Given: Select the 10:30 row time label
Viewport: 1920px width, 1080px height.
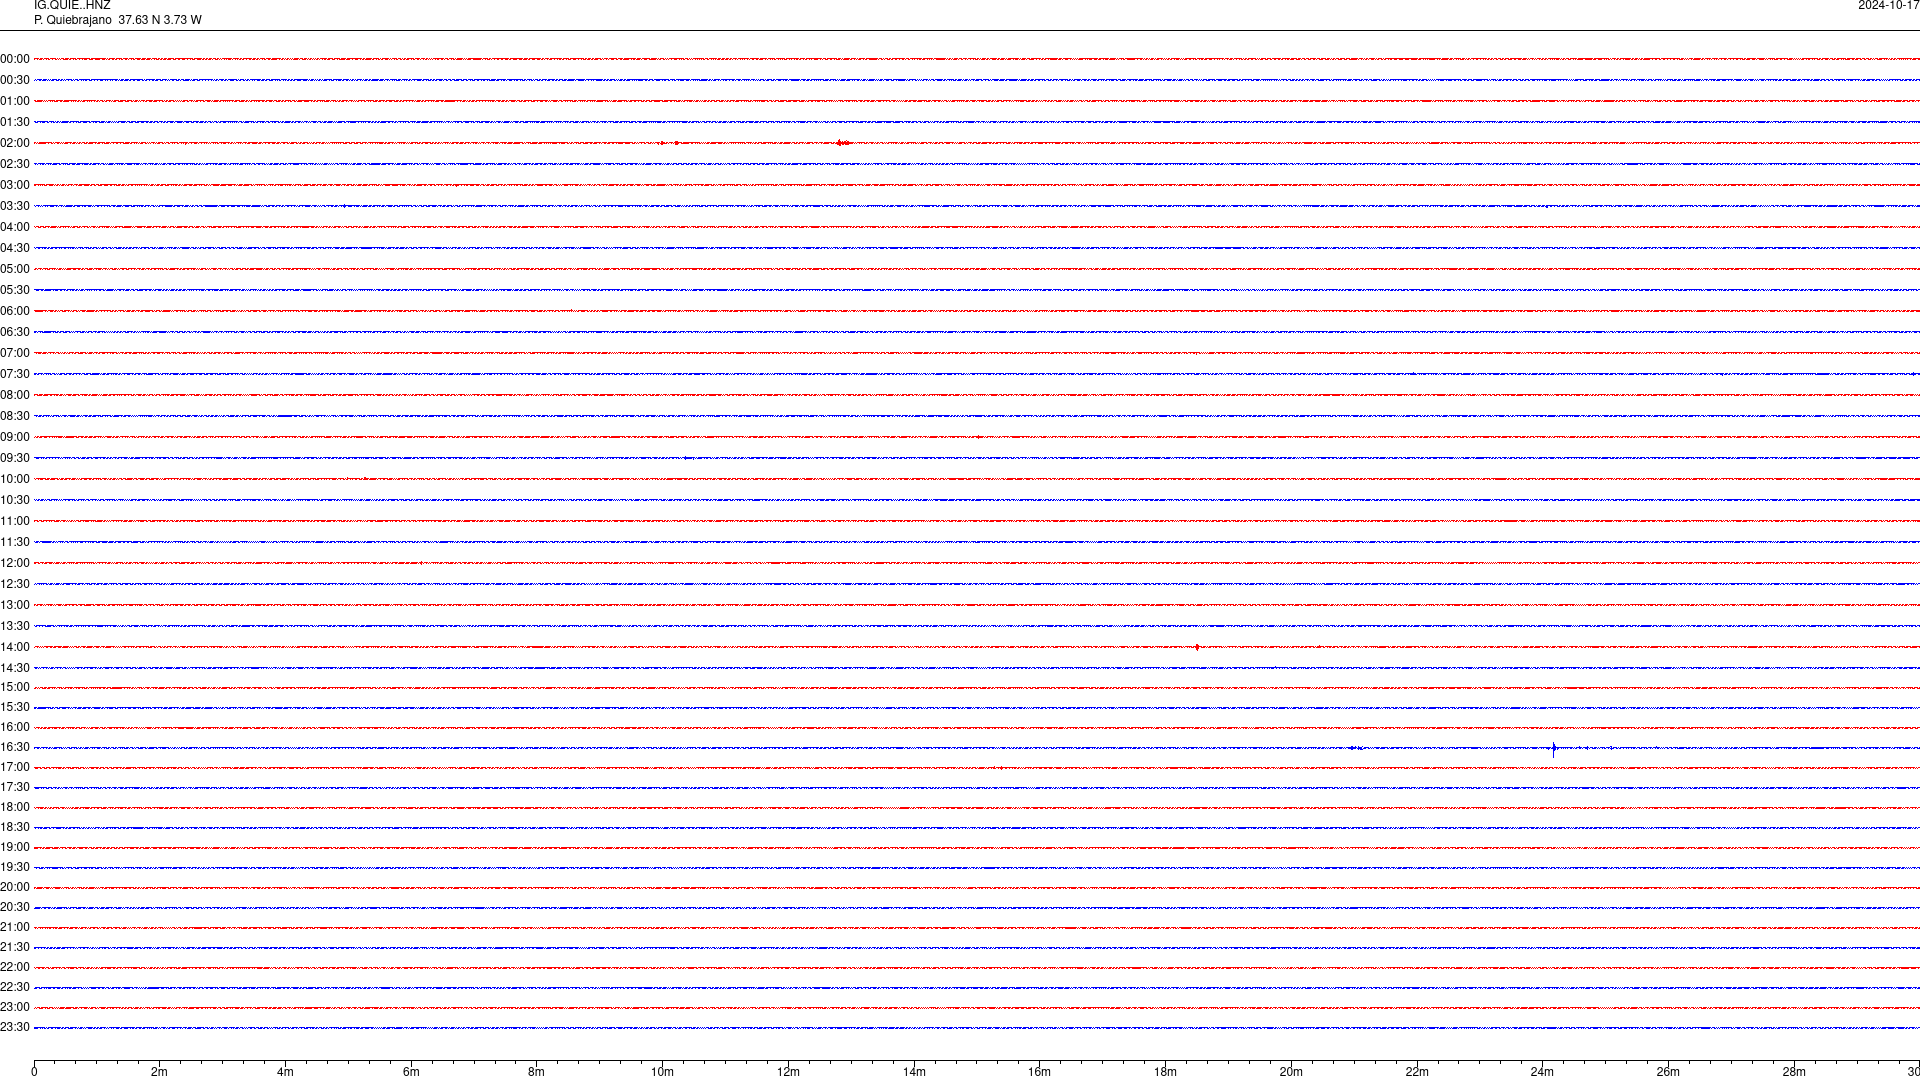Looking at the screenshot, I should point(15,500).
